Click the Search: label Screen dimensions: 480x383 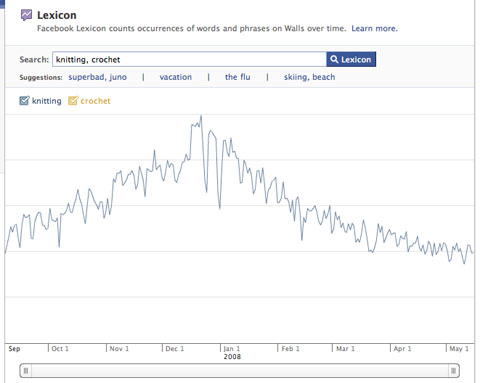pyautogui.click(x=34, y=59)
